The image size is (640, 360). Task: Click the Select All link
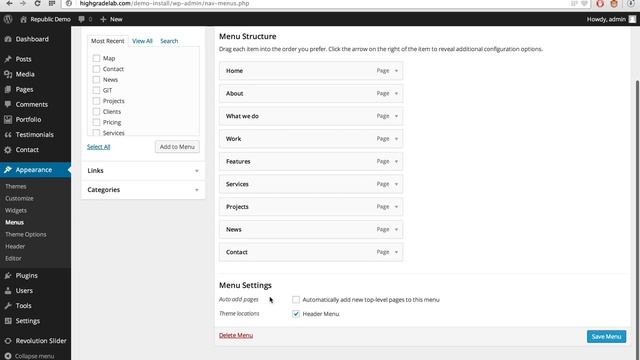pos(98,147)
